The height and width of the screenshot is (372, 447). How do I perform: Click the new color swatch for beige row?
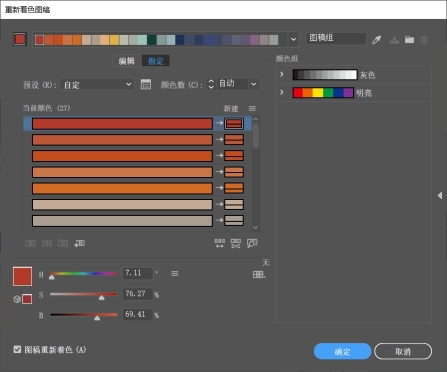234,204
